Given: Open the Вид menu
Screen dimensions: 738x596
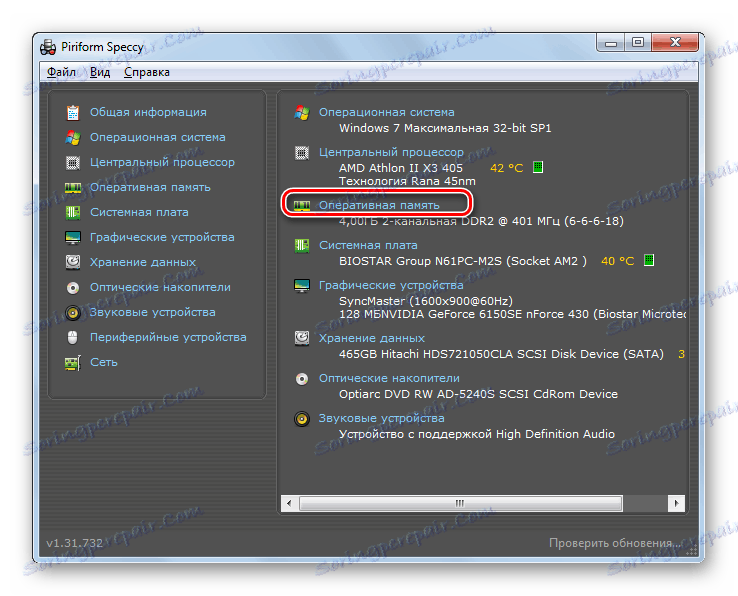Looking at the screenshot, I should point(100,72).
